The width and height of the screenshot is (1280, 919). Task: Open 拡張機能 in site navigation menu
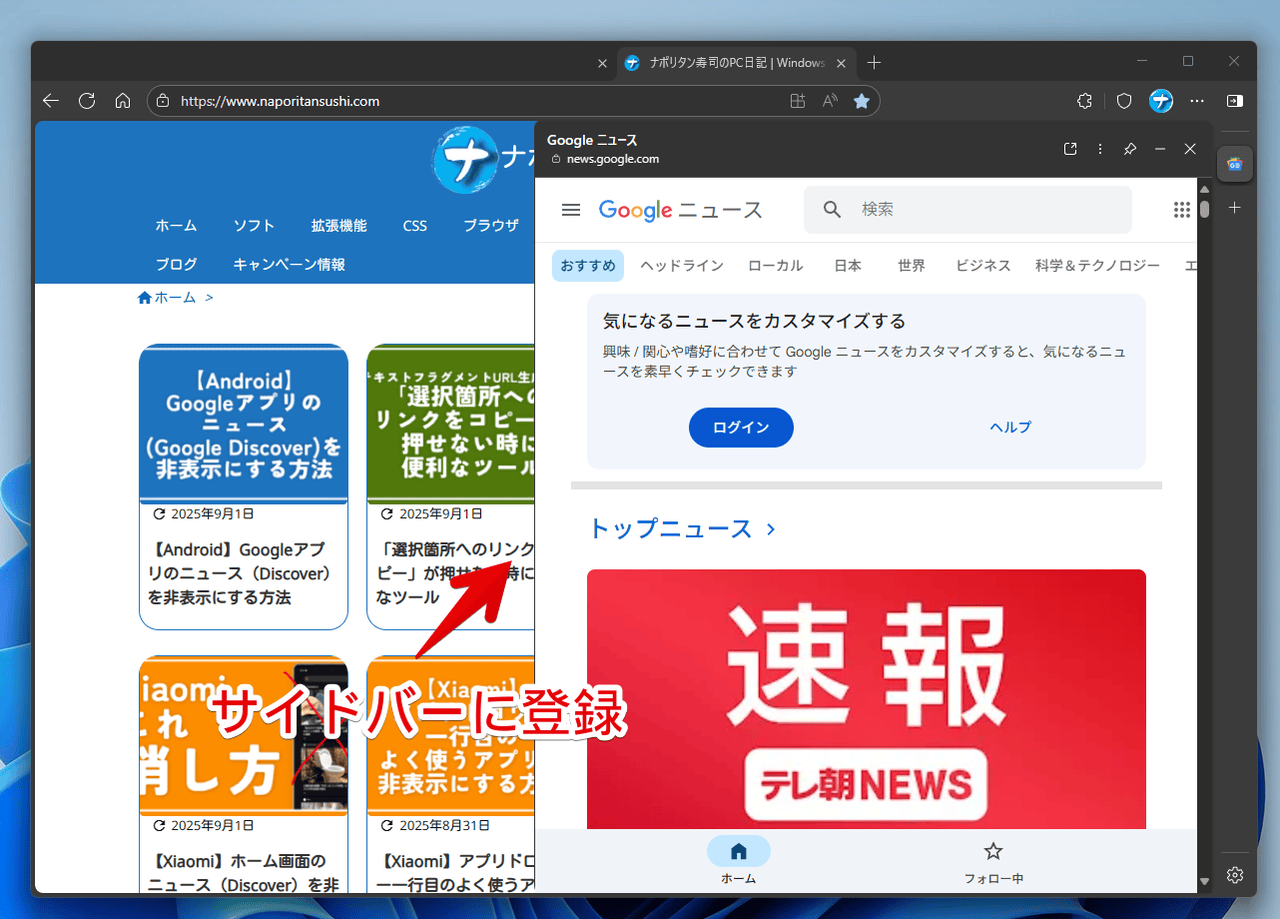[339, 226]
